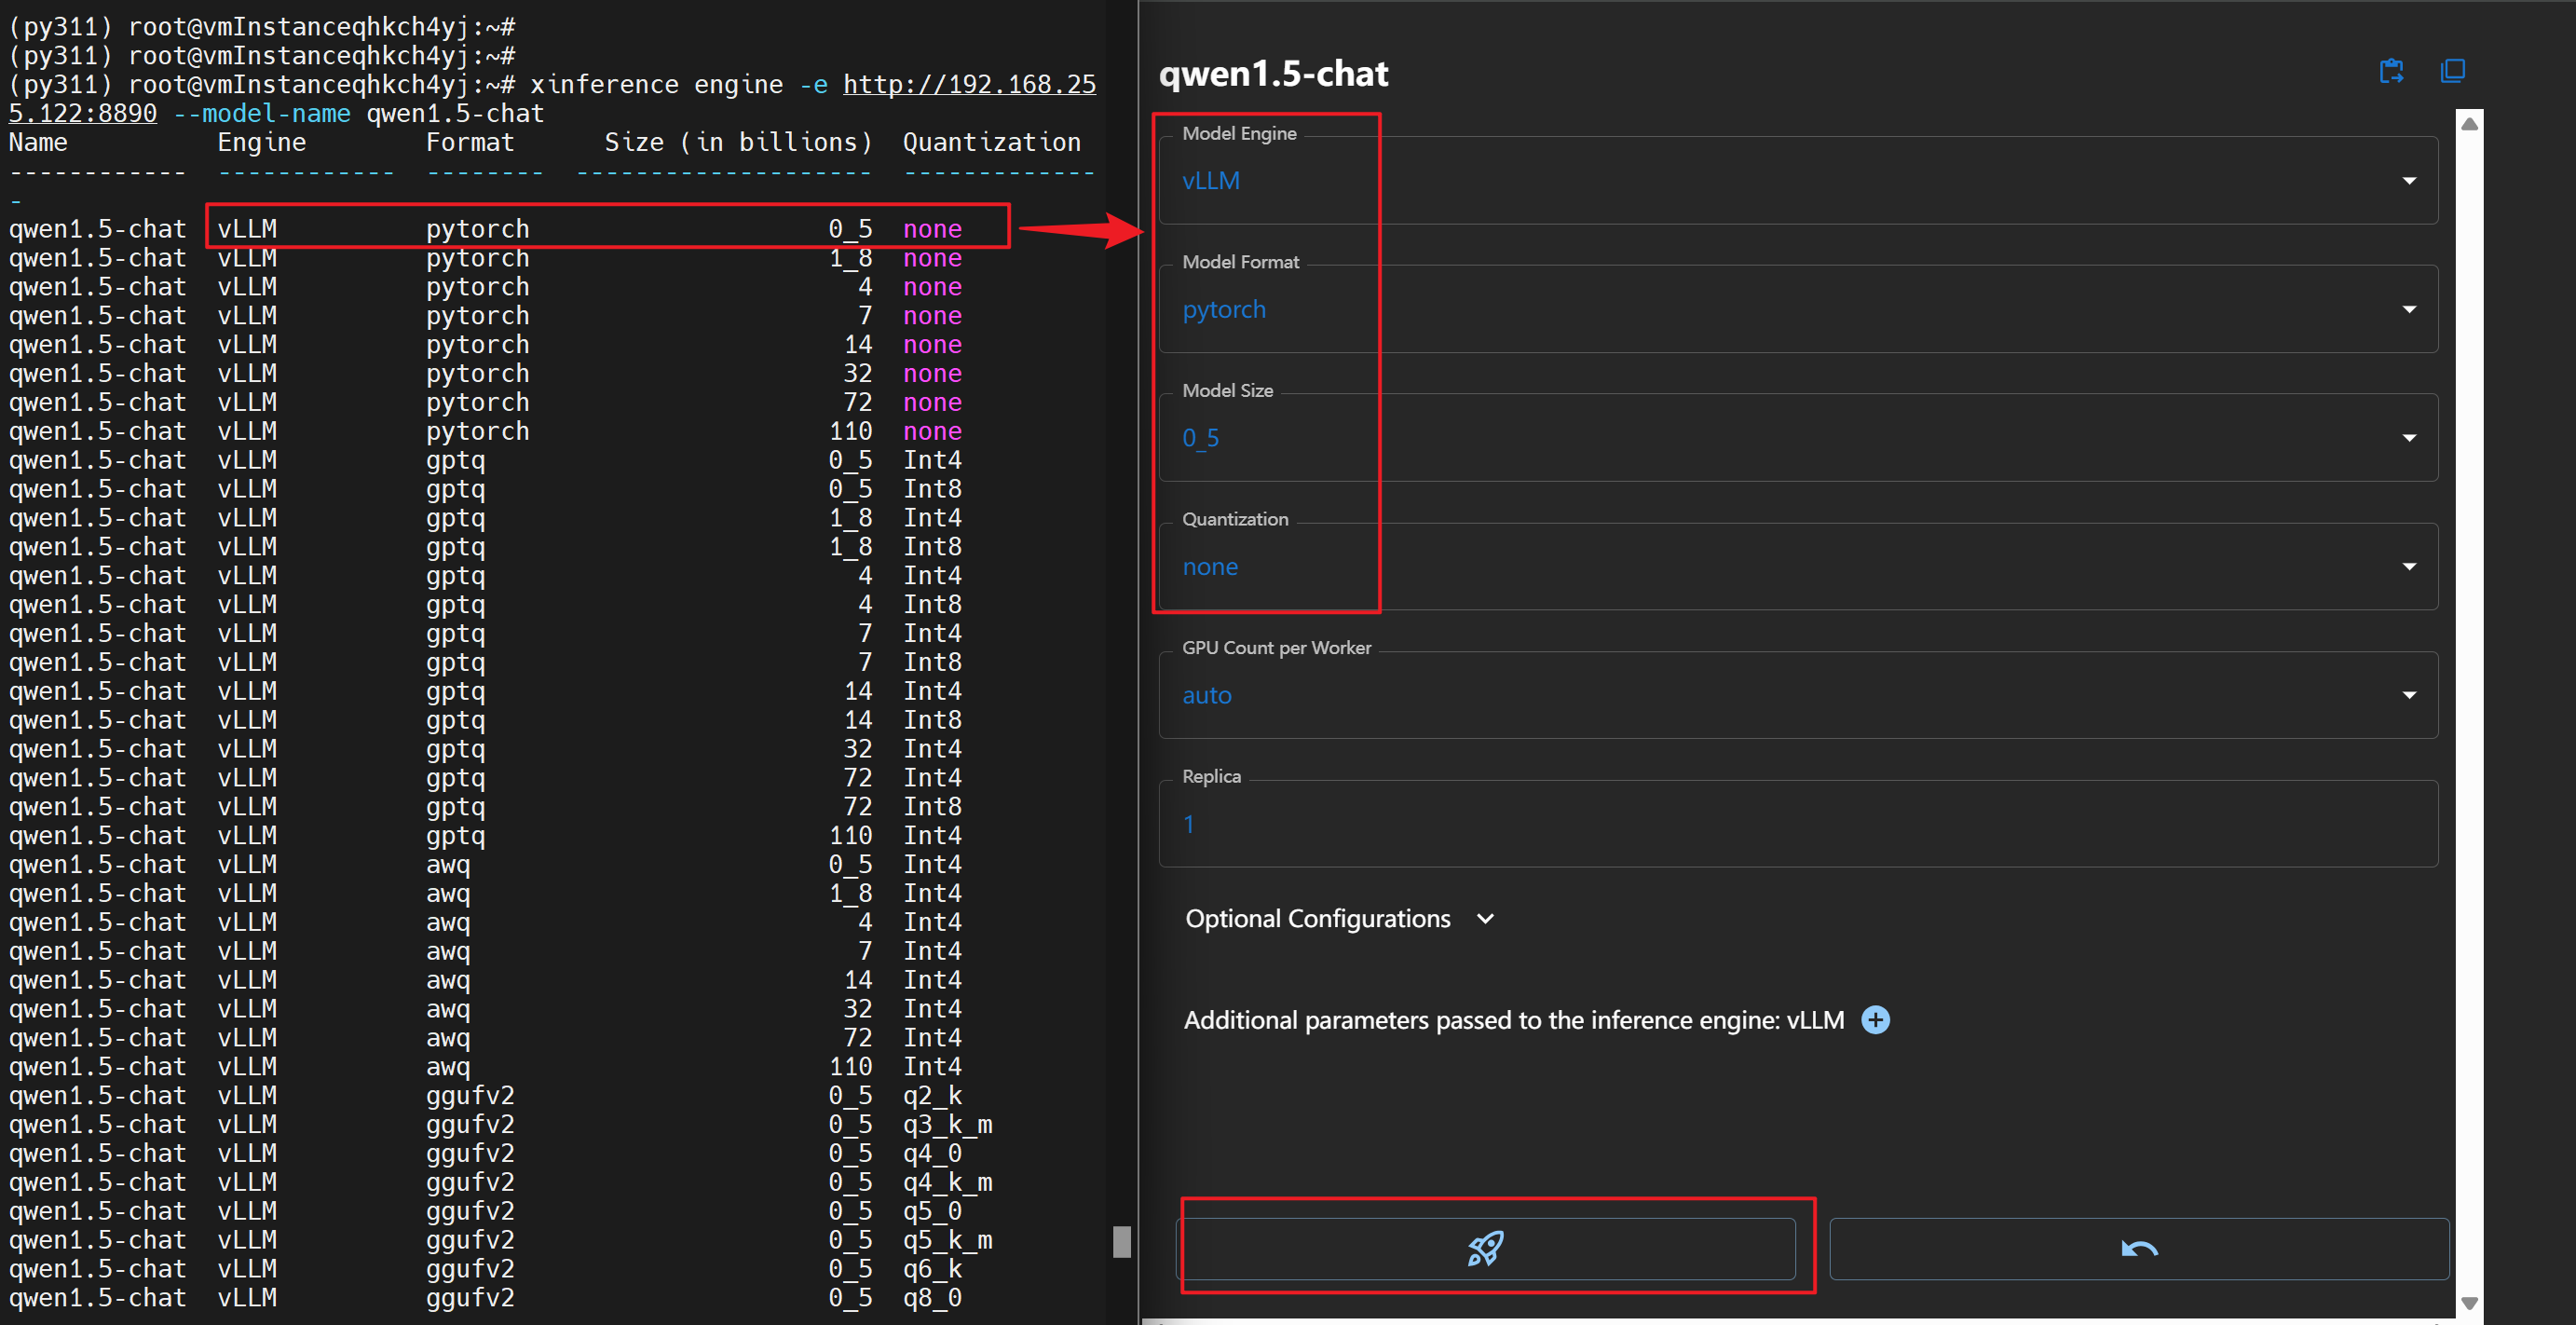
Task: Click the copy icon beside qwen1.5-chat title
Action: [2452, 71]
